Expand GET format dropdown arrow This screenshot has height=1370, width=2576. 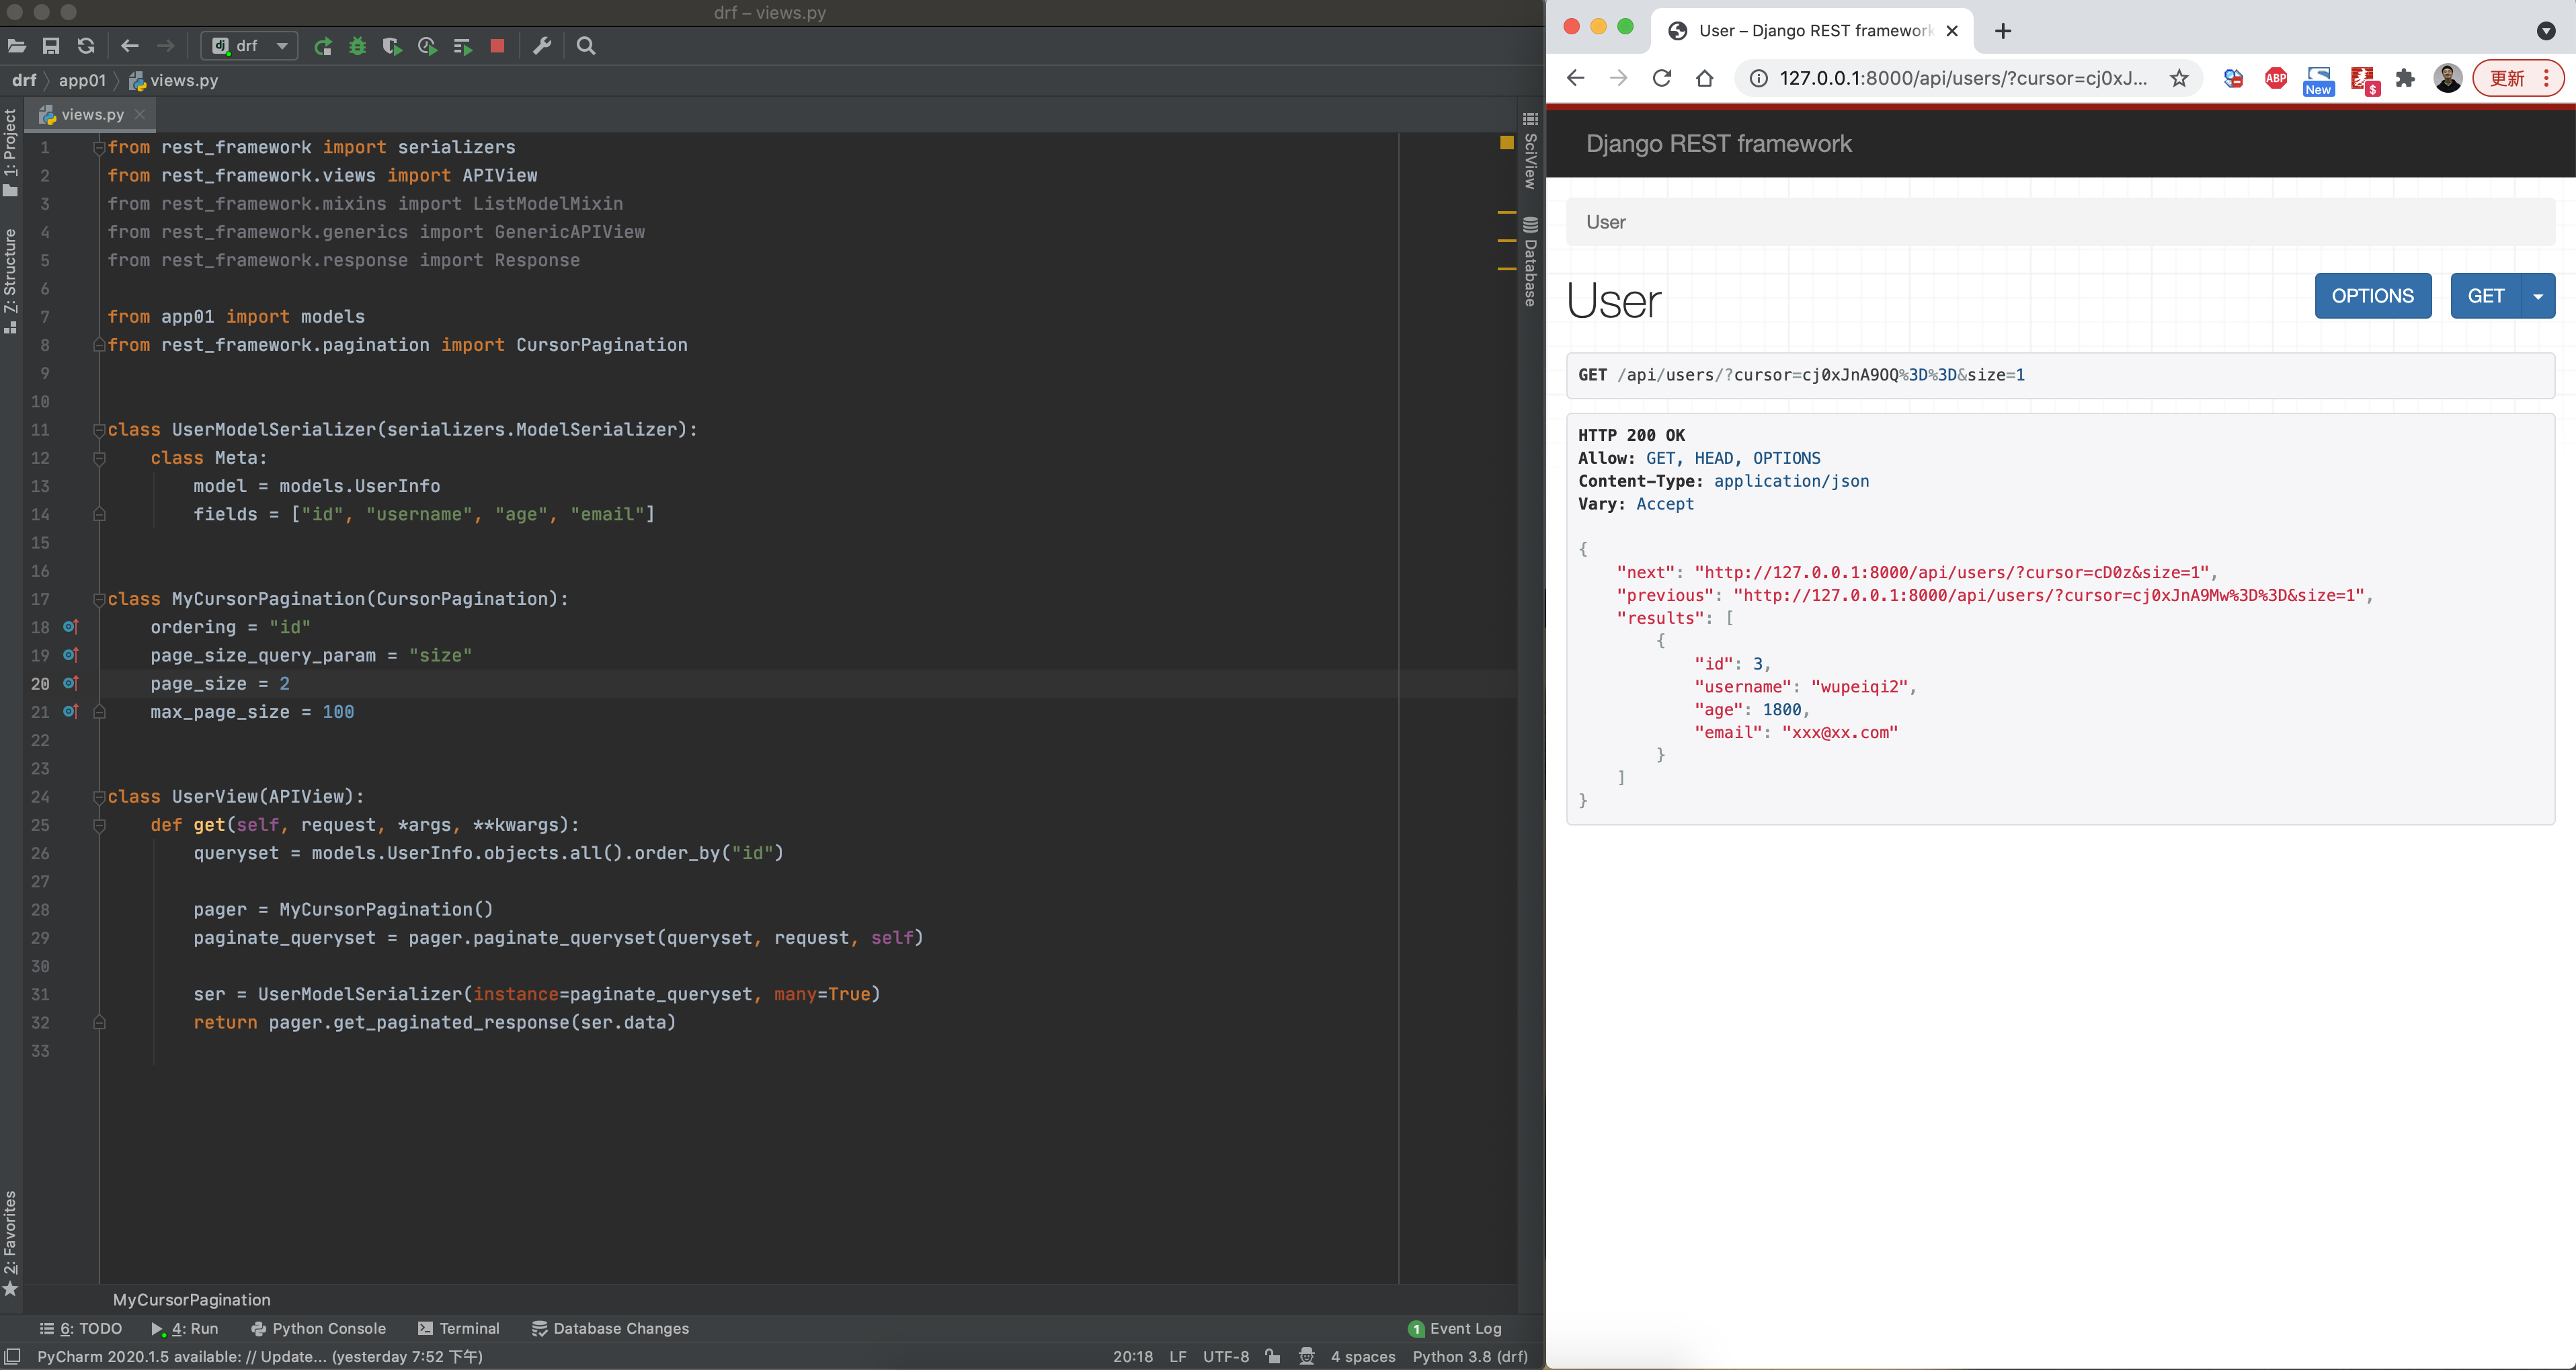pos(2537,296)
